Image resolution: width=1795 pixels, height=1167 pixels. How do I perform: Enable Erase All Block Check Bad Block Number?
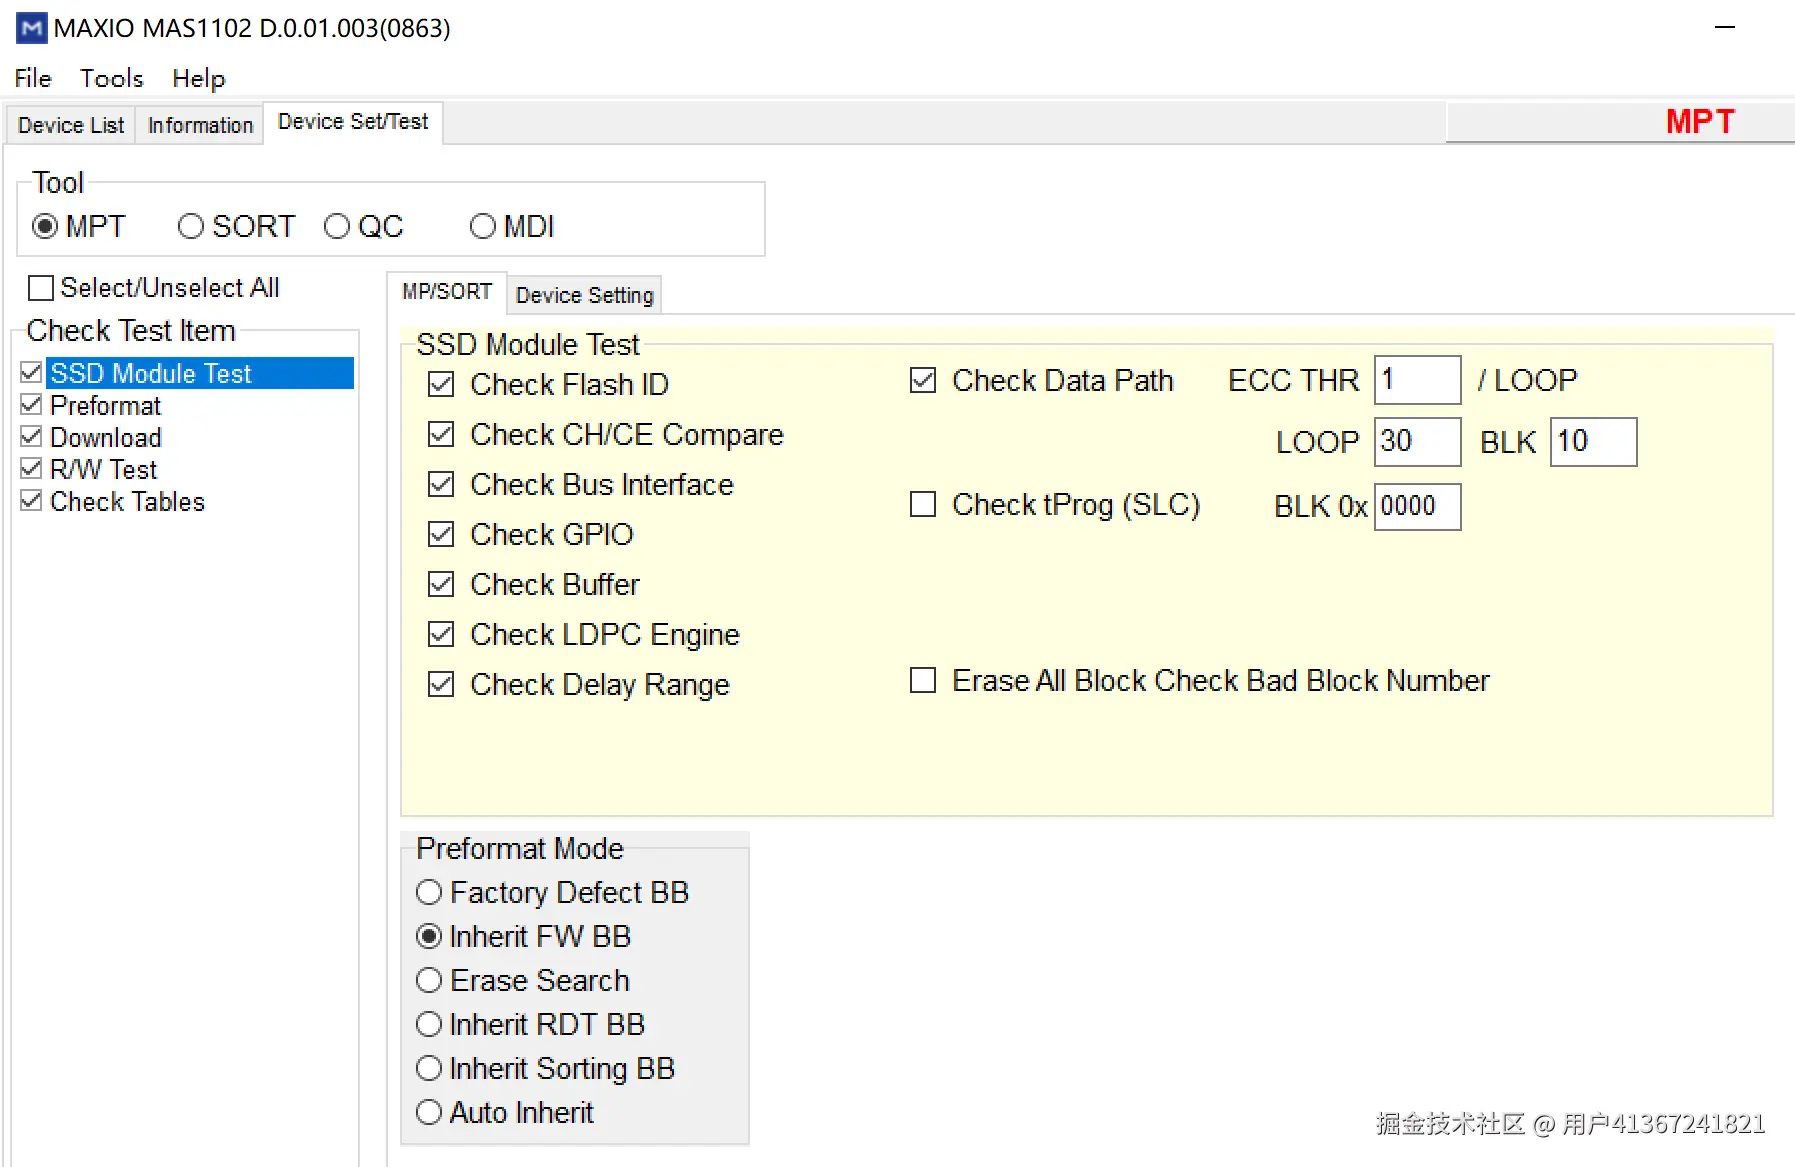pyautogui.click(x=923, y=680)
